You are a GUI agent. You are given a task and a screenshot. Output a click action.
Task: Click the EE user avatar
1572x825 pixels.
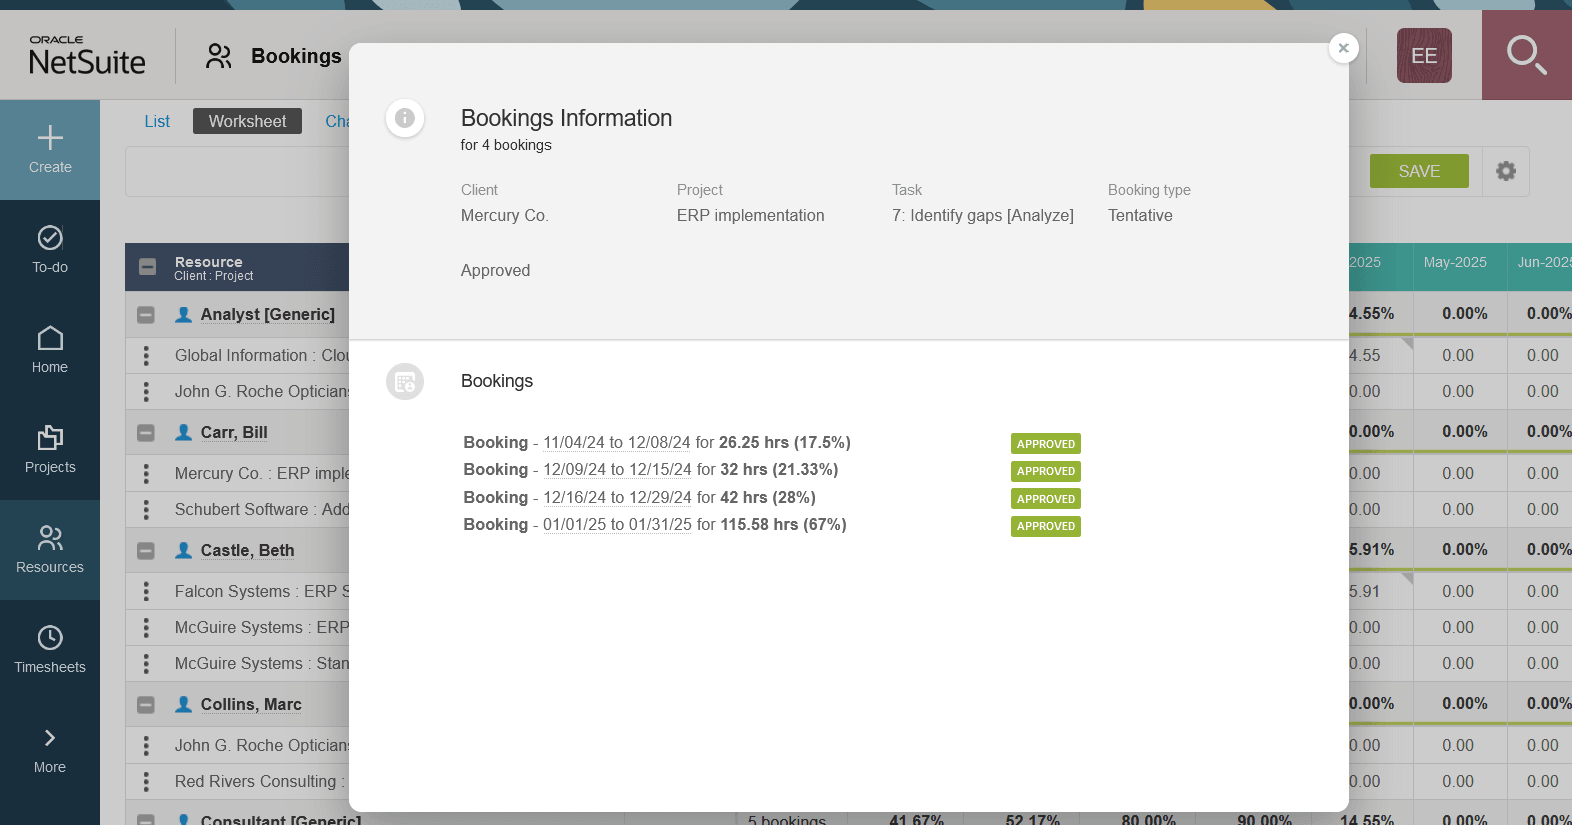pyautogui.click(x=1424, y=56)
